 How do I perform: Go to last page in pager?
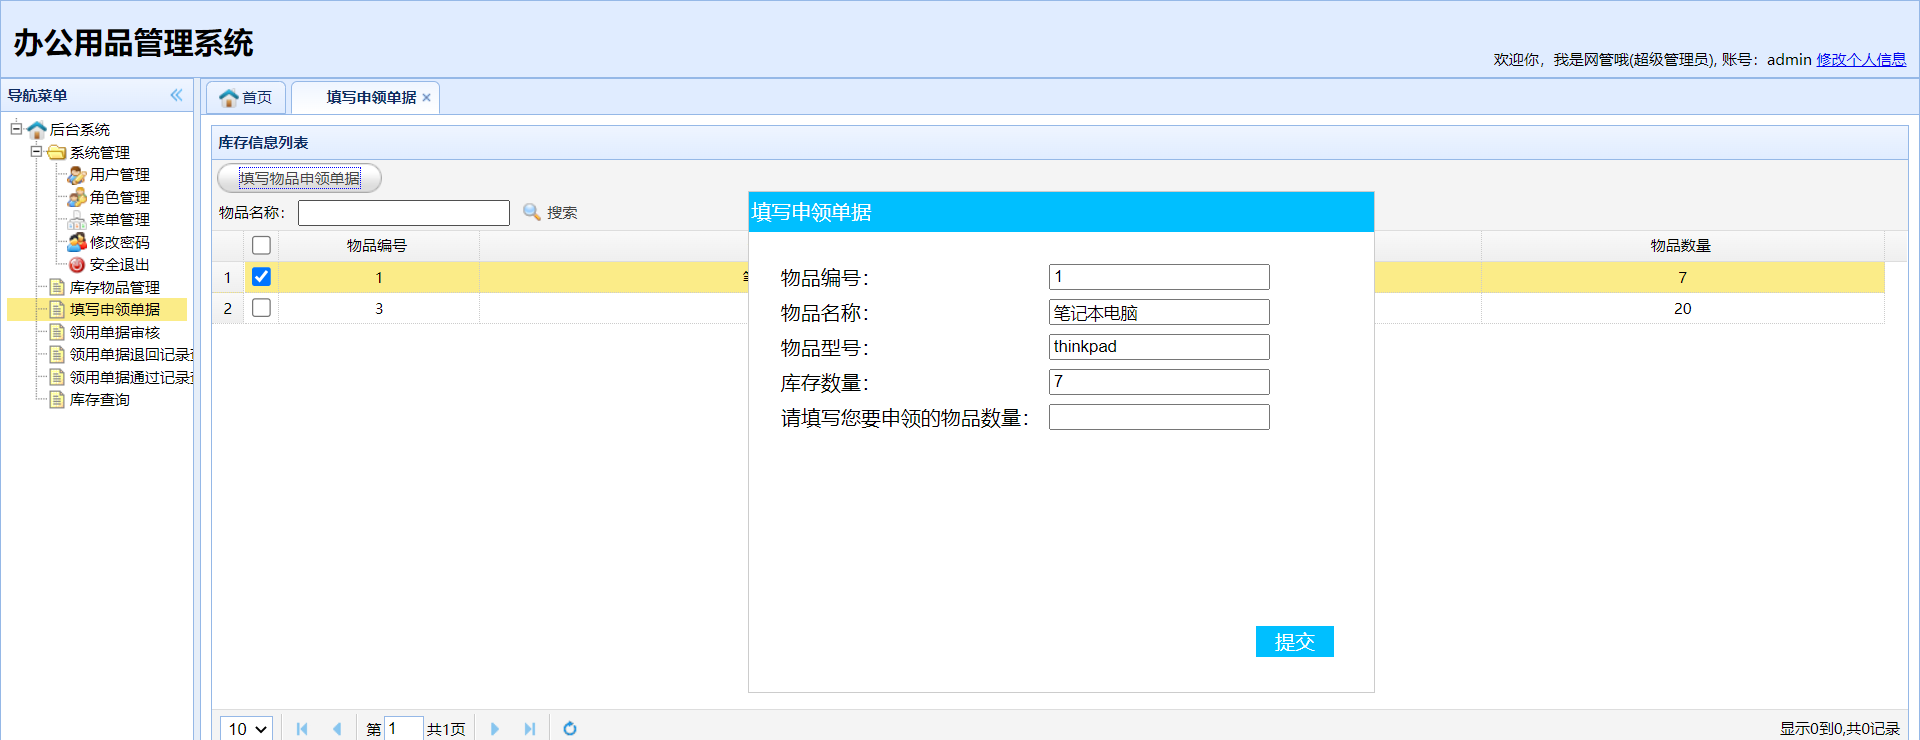(x=529, y=729)
